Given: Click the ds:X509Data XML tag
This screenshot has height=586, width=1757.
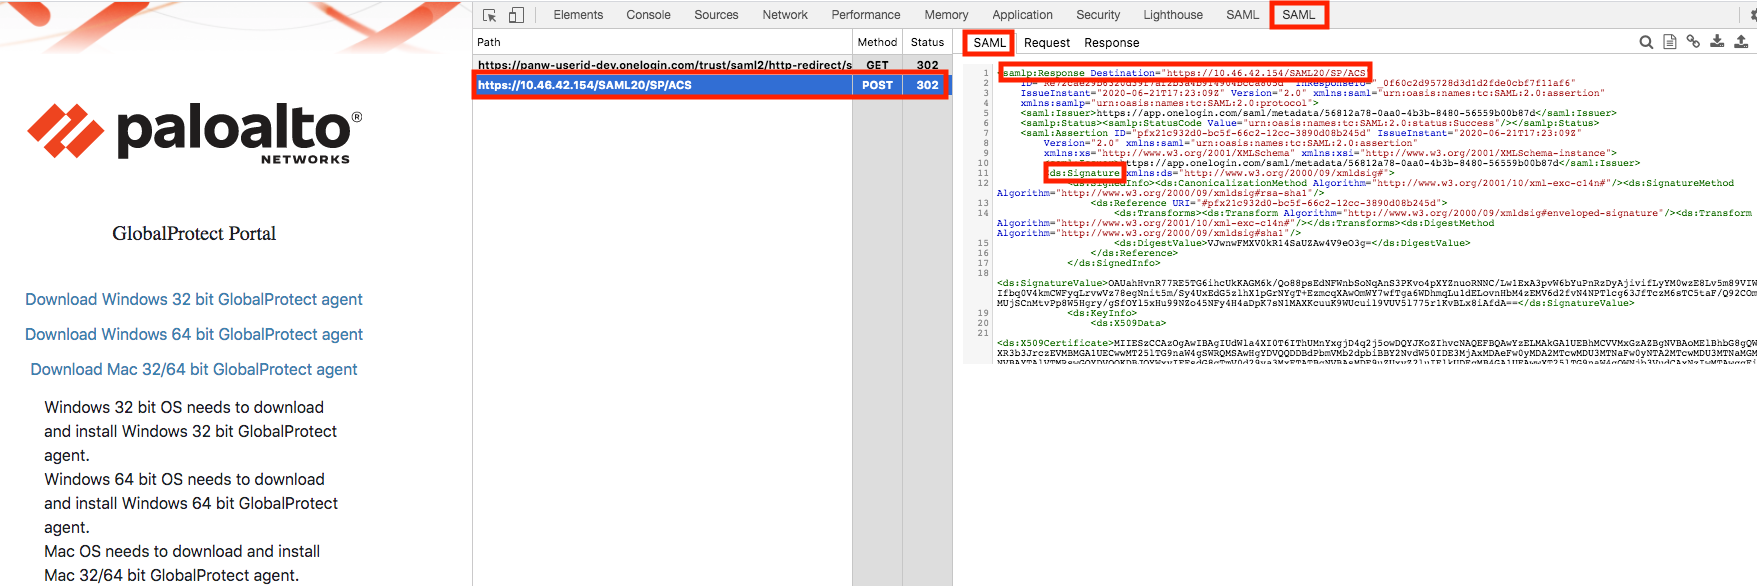Looking at the screenshot, I should tap(1128, 323).
